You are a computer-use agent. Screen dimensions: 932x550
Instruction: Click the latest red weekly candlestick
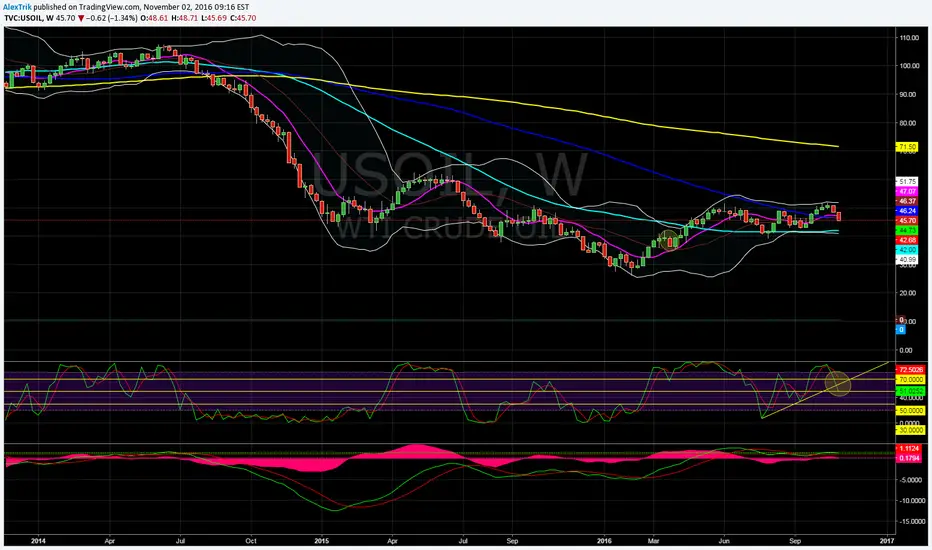839,216
